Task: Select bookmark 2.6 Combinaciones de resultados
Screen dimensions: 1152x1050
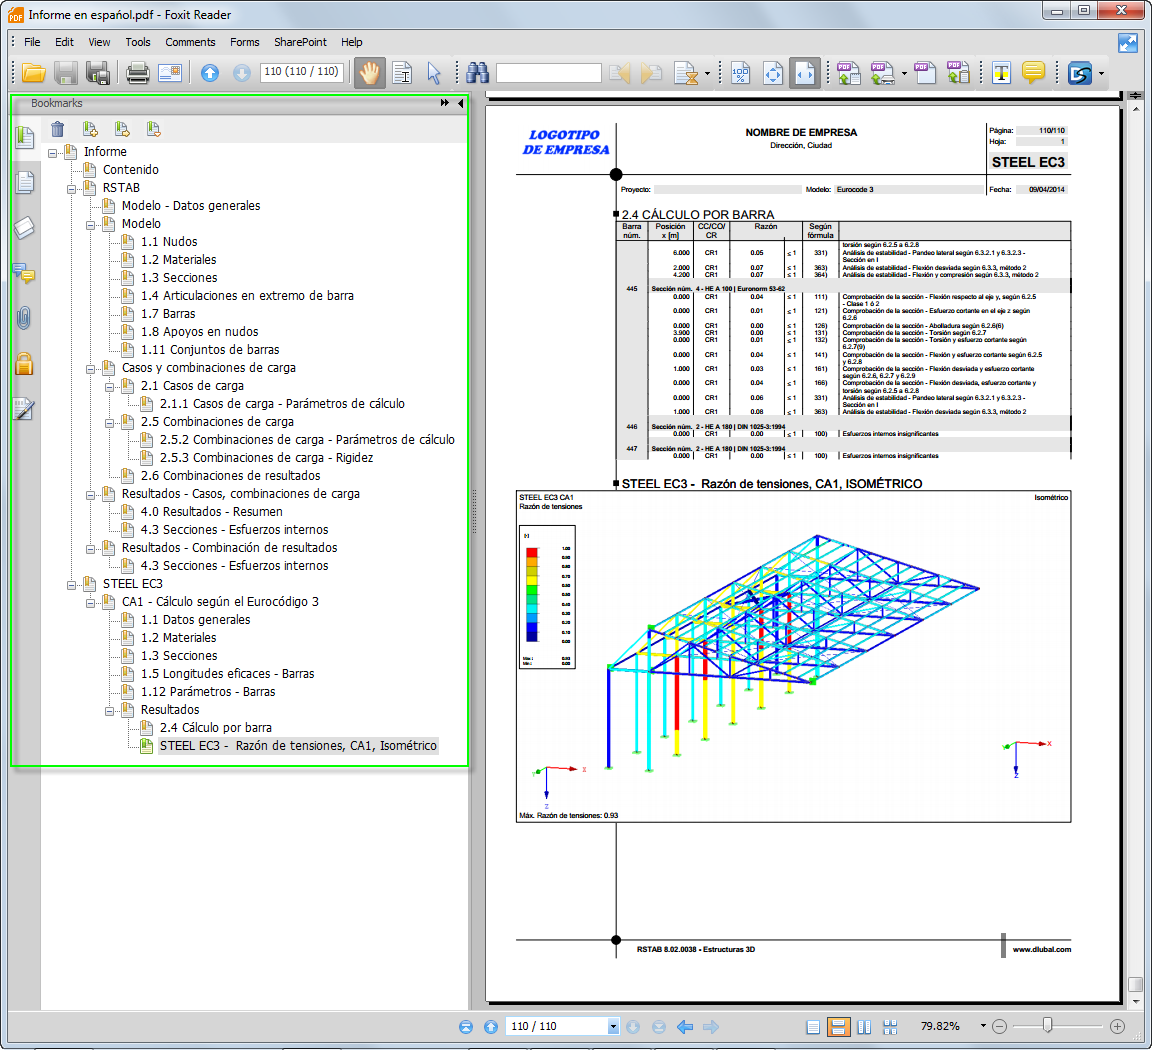Action: point(231,475)
